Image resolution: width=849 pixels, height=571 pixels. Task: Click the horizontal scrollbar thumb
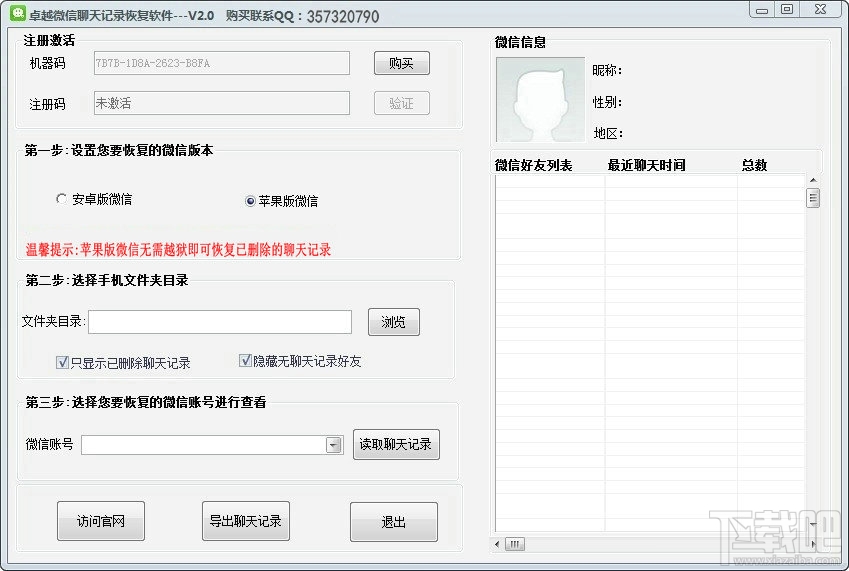514,544
